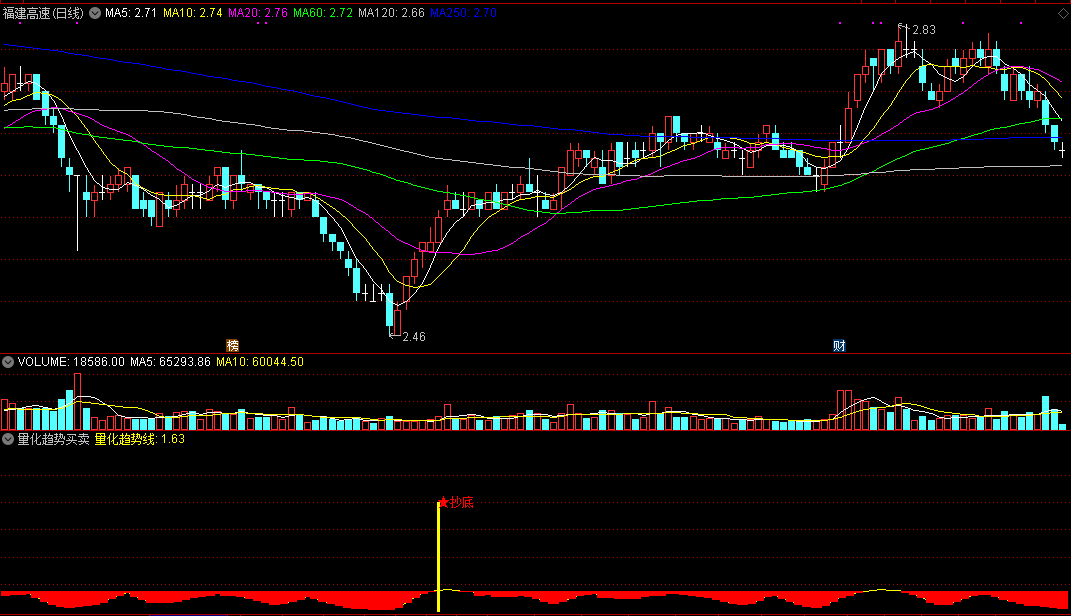Click the MA5: 2.71 label in the price header
The height and width of the screenshot is (616, 1071).
(x=130, y=13)
